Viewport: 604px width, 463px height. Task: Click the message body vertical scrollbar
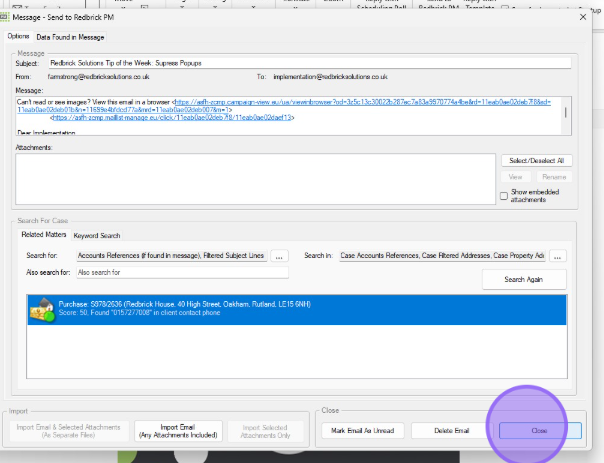click(x=565, y=110)
